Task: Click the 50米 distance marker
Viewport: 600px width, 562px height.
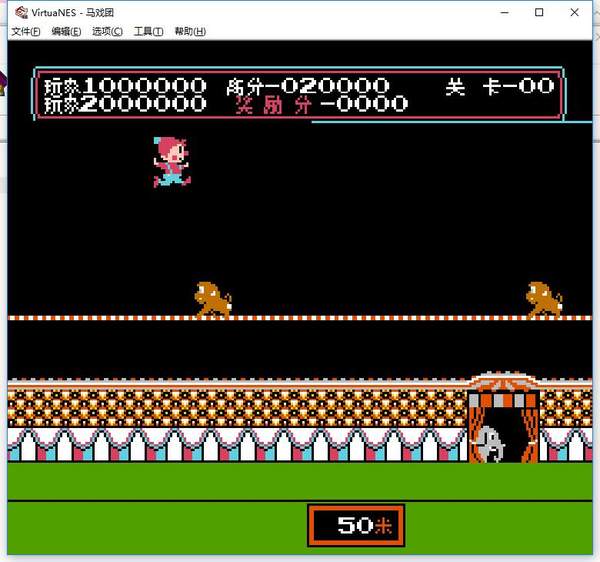Action: tap(356, 525)
